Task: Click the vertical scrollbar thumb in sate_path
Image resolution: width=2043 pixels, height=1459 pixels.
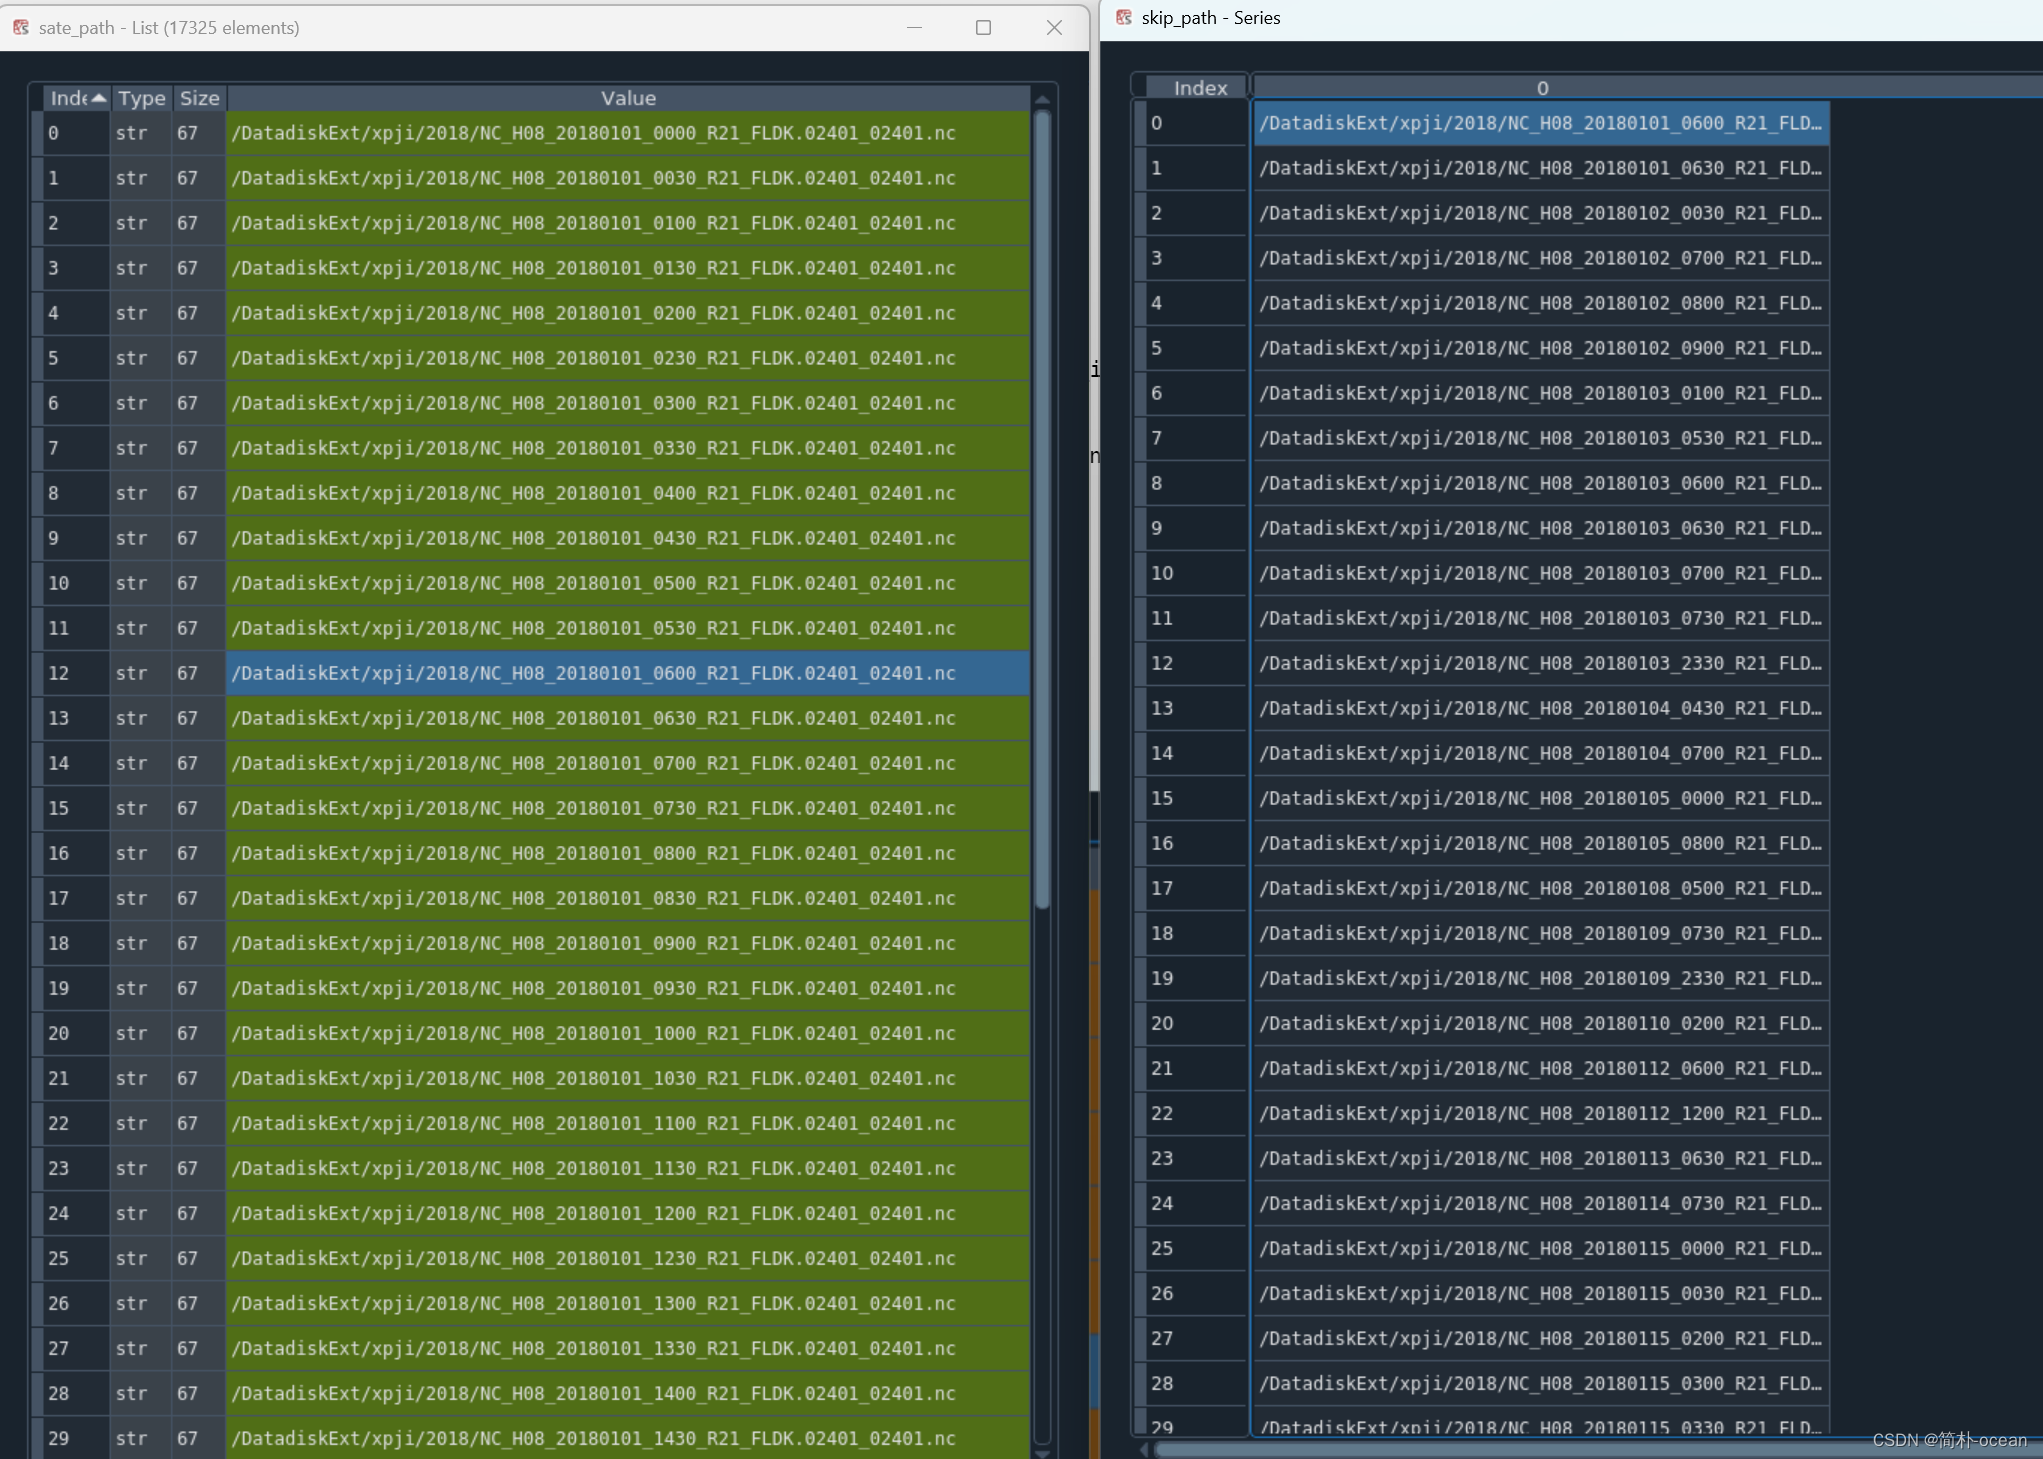Action: tap(1042, 510)
